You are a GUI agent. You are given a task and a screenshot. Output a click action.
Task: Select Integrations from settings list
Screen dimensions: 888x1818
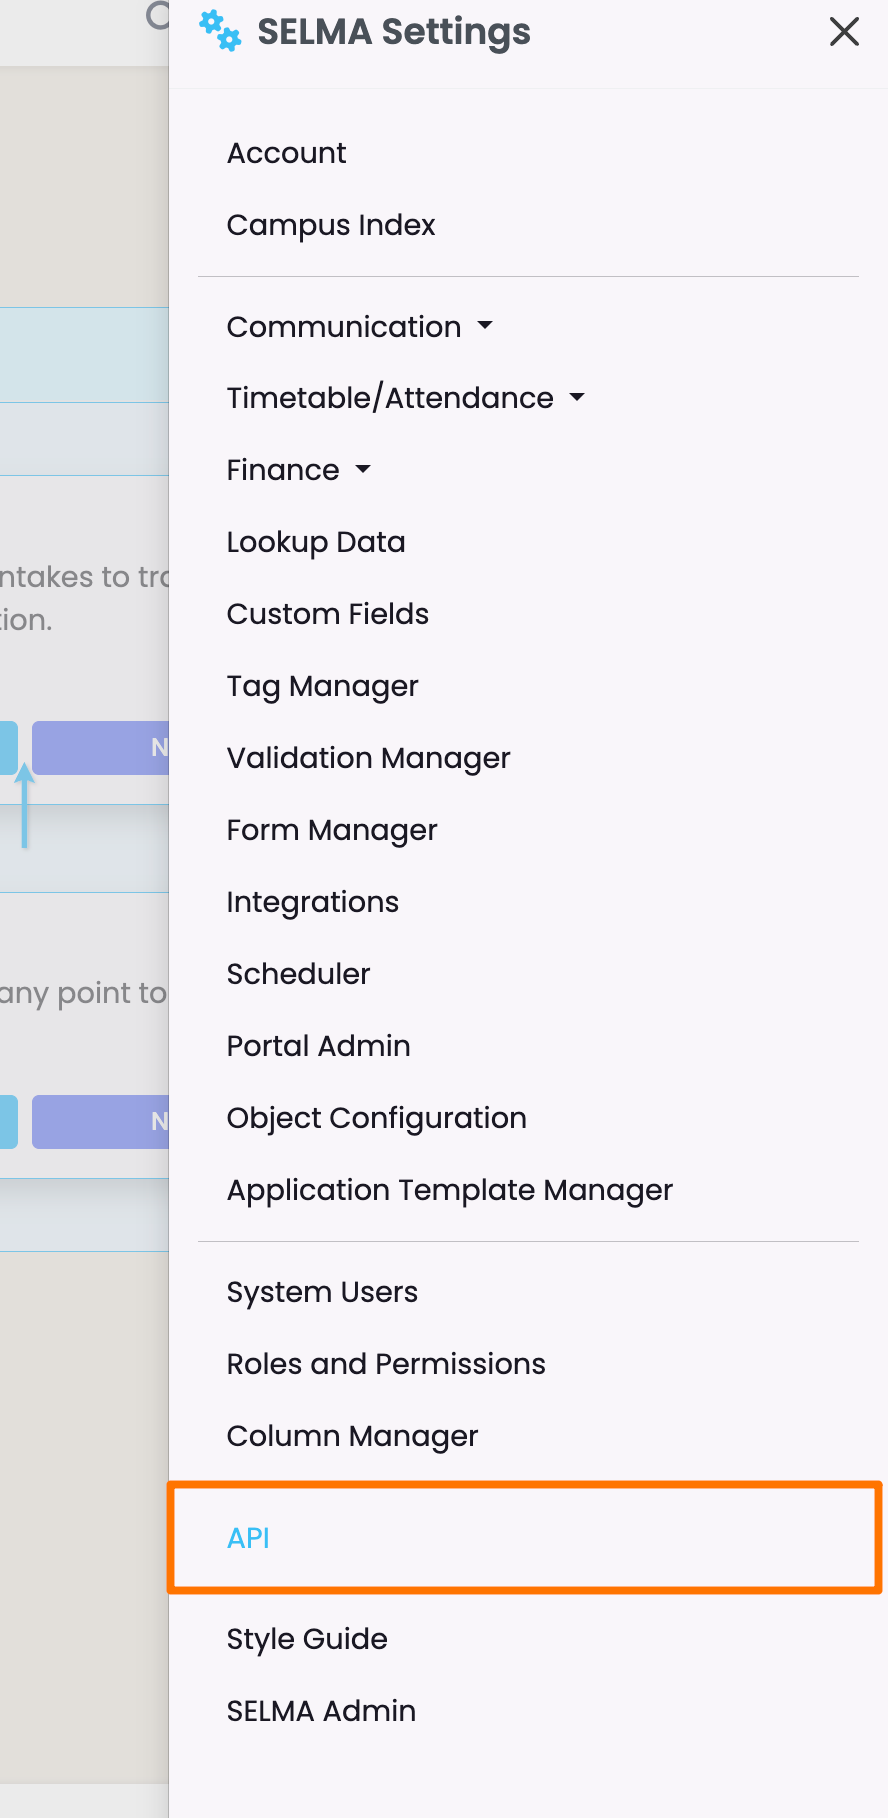pyautogui.click(x=313, y=902)
